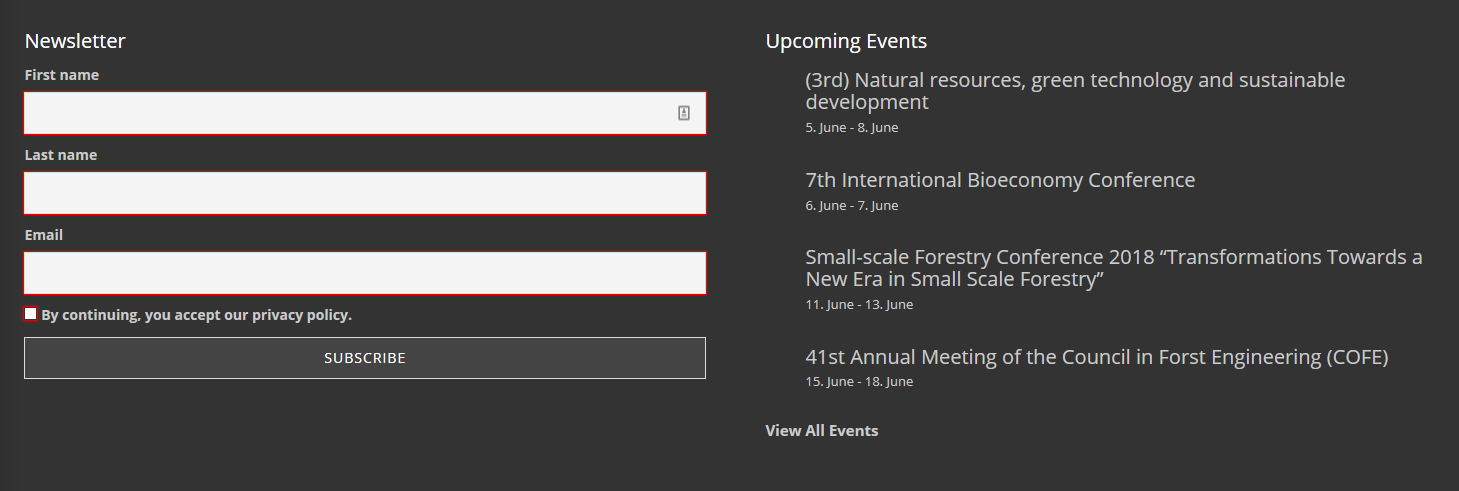The image size is (1459, 491).
Task: Focus the First name input field
Action: [x=365, y=113]
